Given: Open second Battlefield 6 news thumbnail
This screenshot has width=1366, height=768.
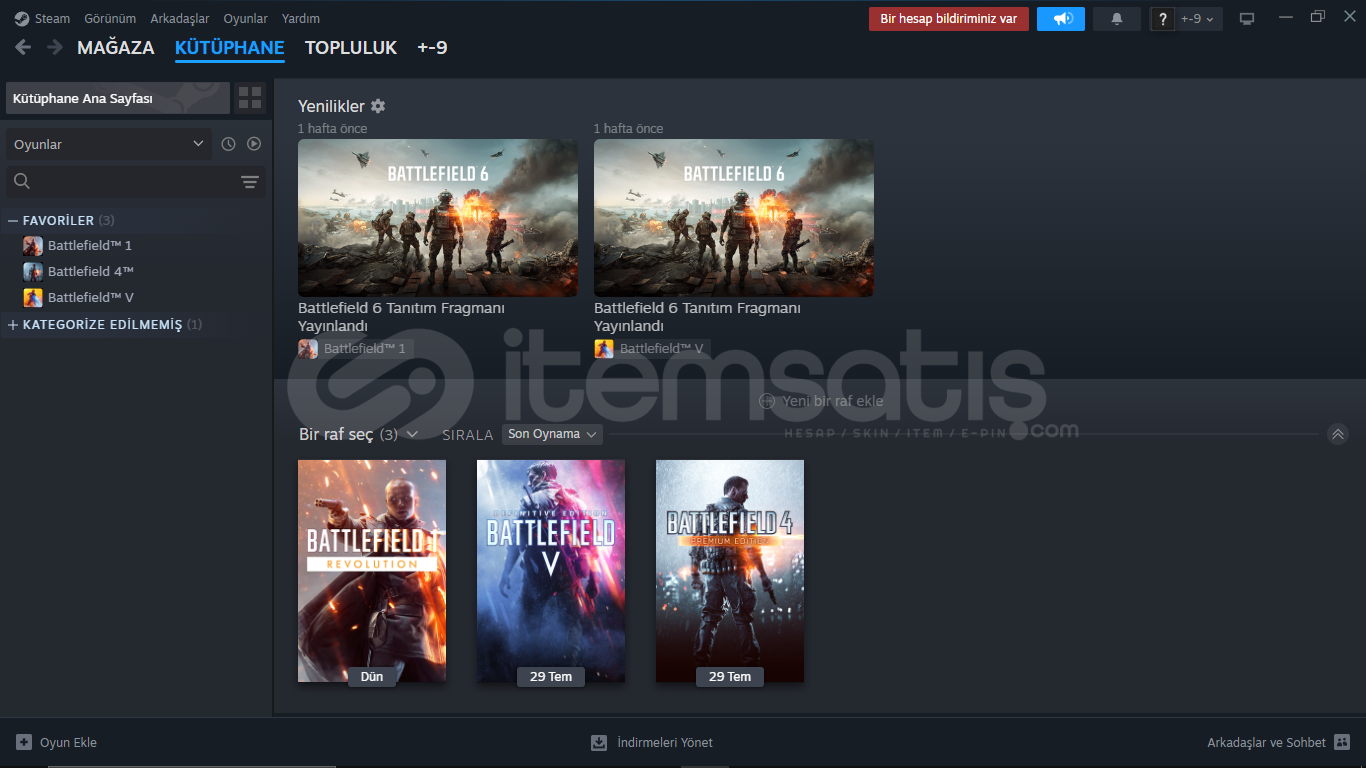Looking at the screenshot, I should tap(734, 217).
